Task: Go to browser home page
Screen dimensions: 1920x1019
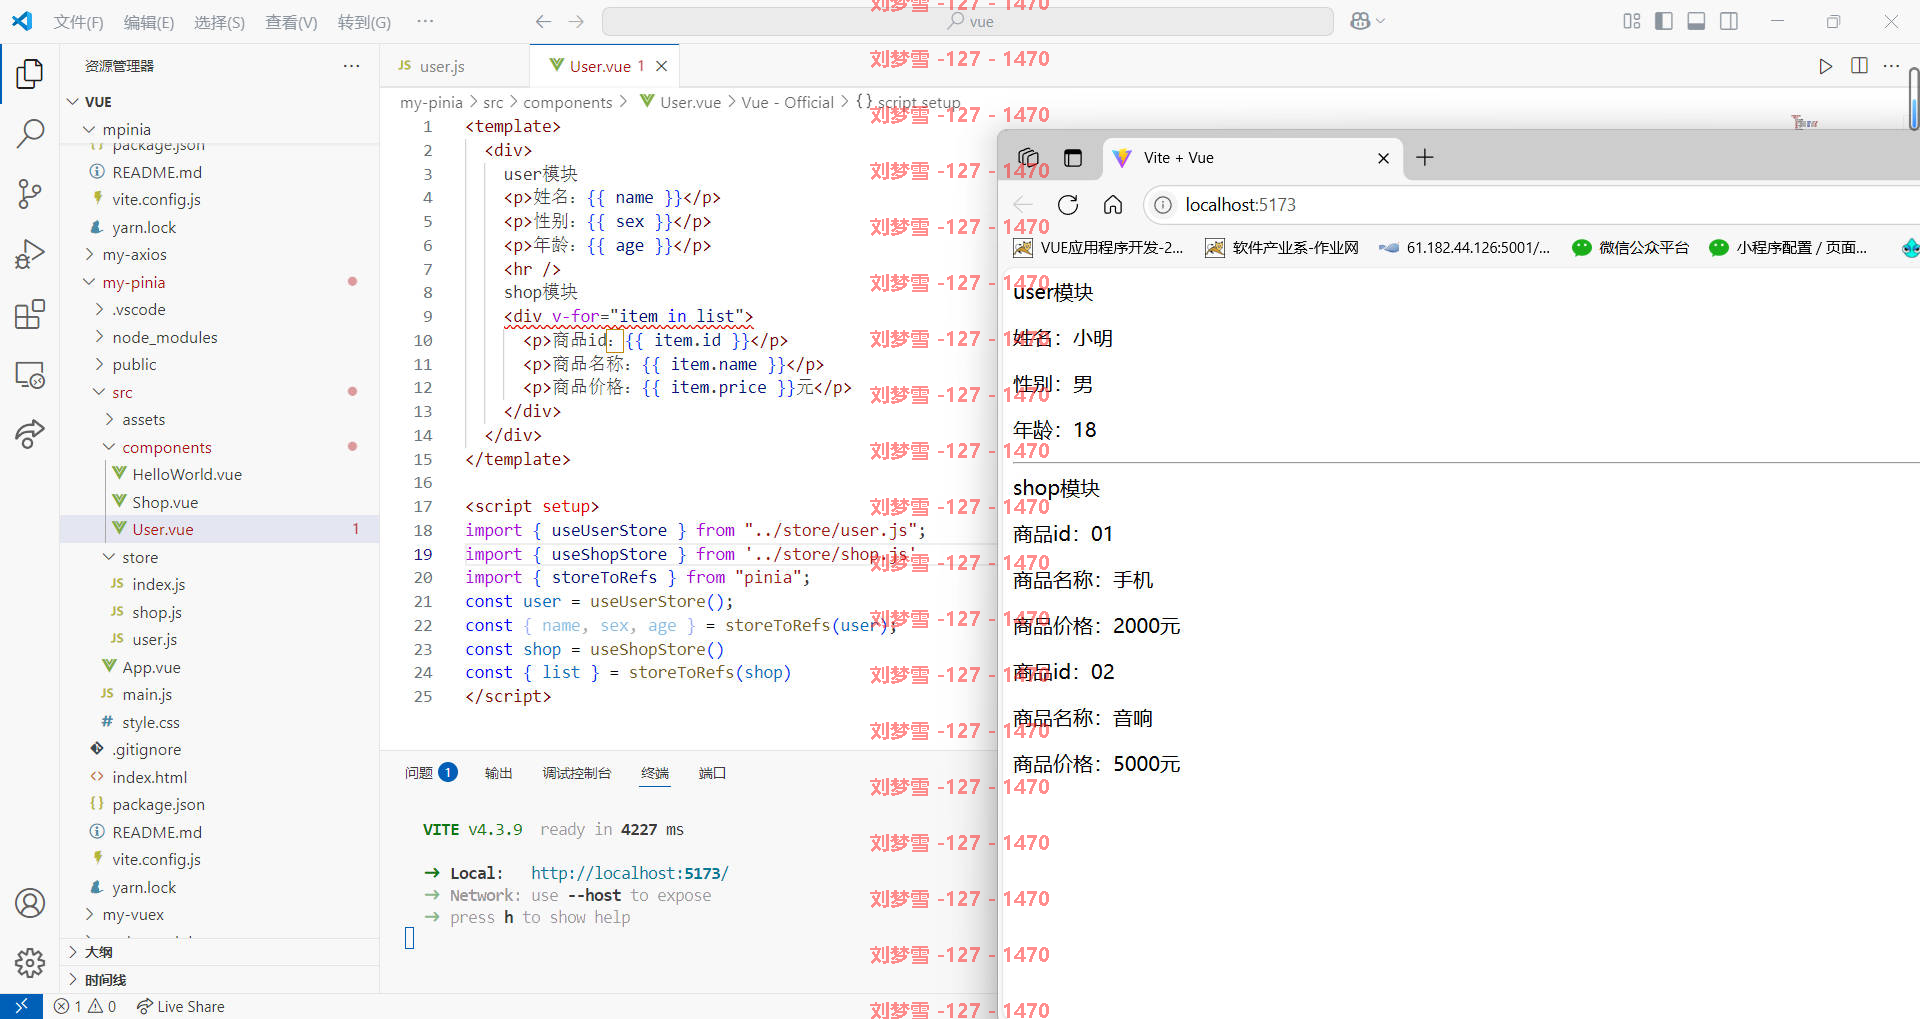Action: pos(1113,205)
